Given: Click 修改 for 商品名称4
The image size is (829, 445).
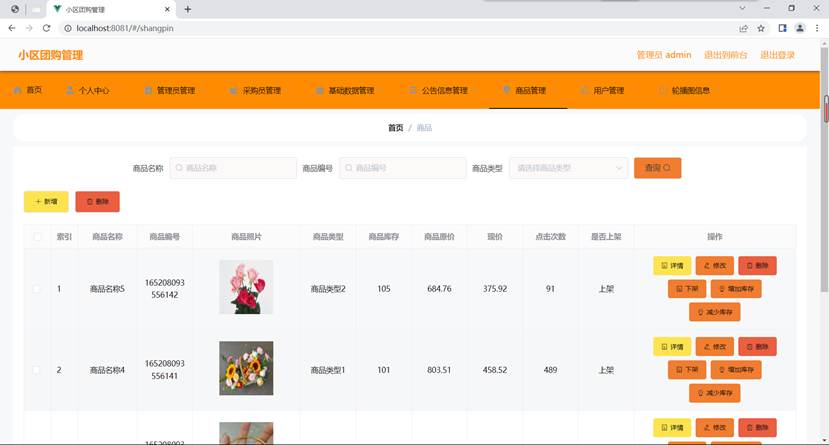Looking at the screenshot, I should pyautogui.click(x=715, y=347).
